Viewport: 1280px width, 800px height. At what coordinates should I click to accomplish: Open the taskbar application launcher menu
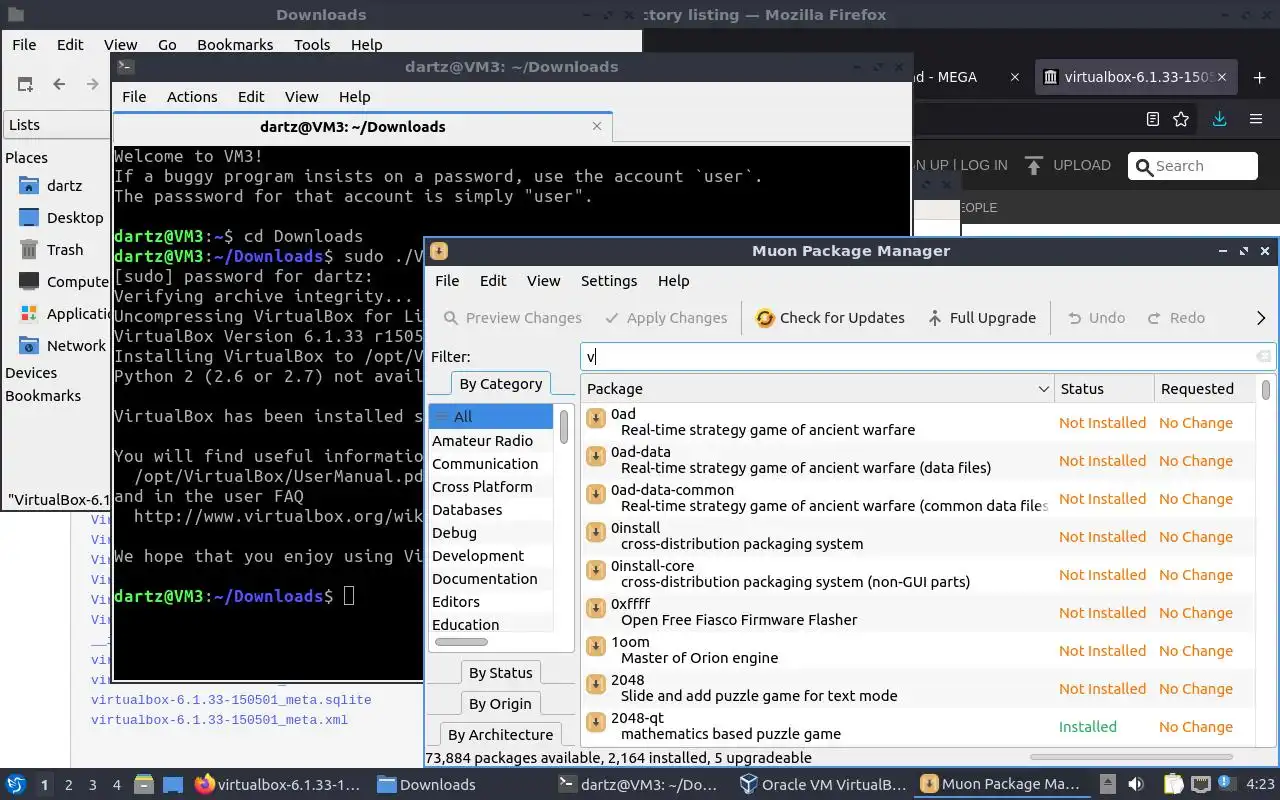(16, 785)
